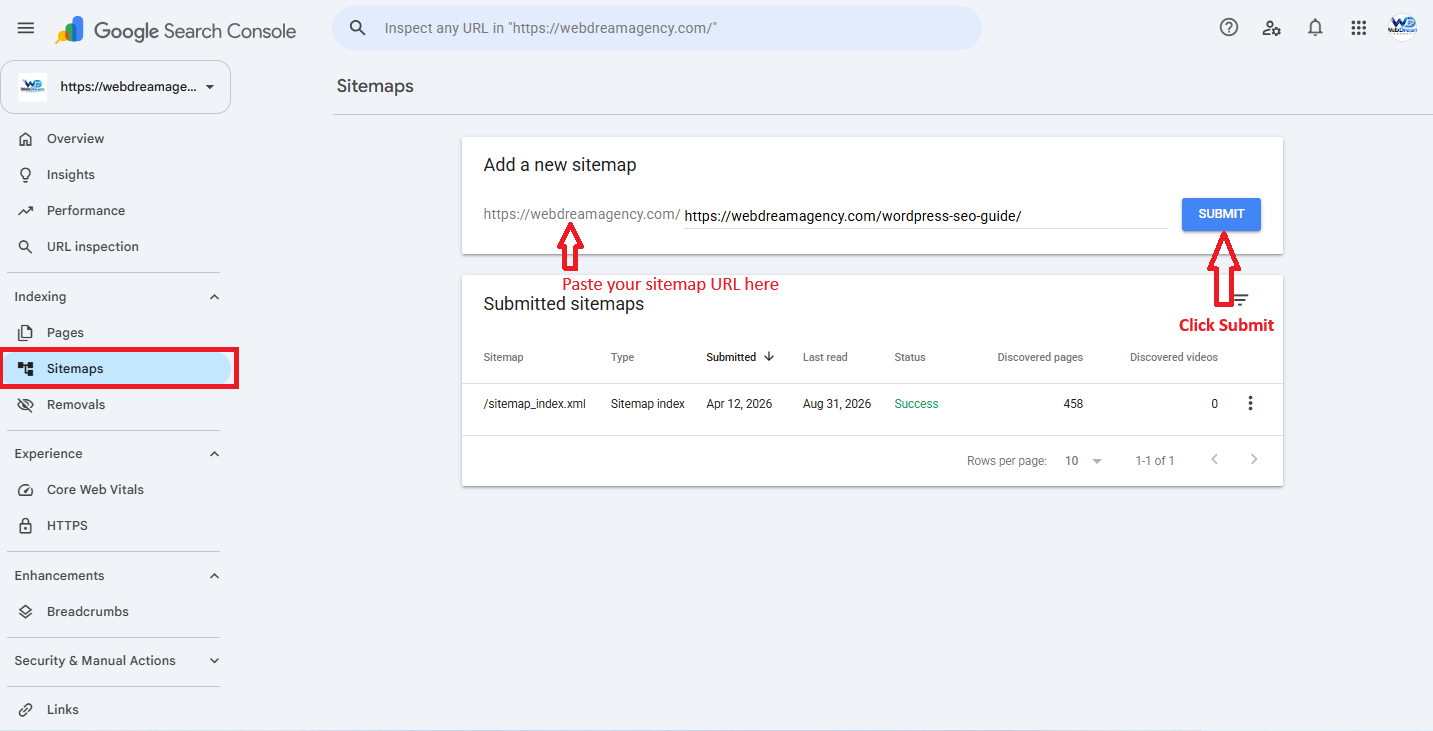
Task: Open user settings icon
Action: [x=1272, y=28]
